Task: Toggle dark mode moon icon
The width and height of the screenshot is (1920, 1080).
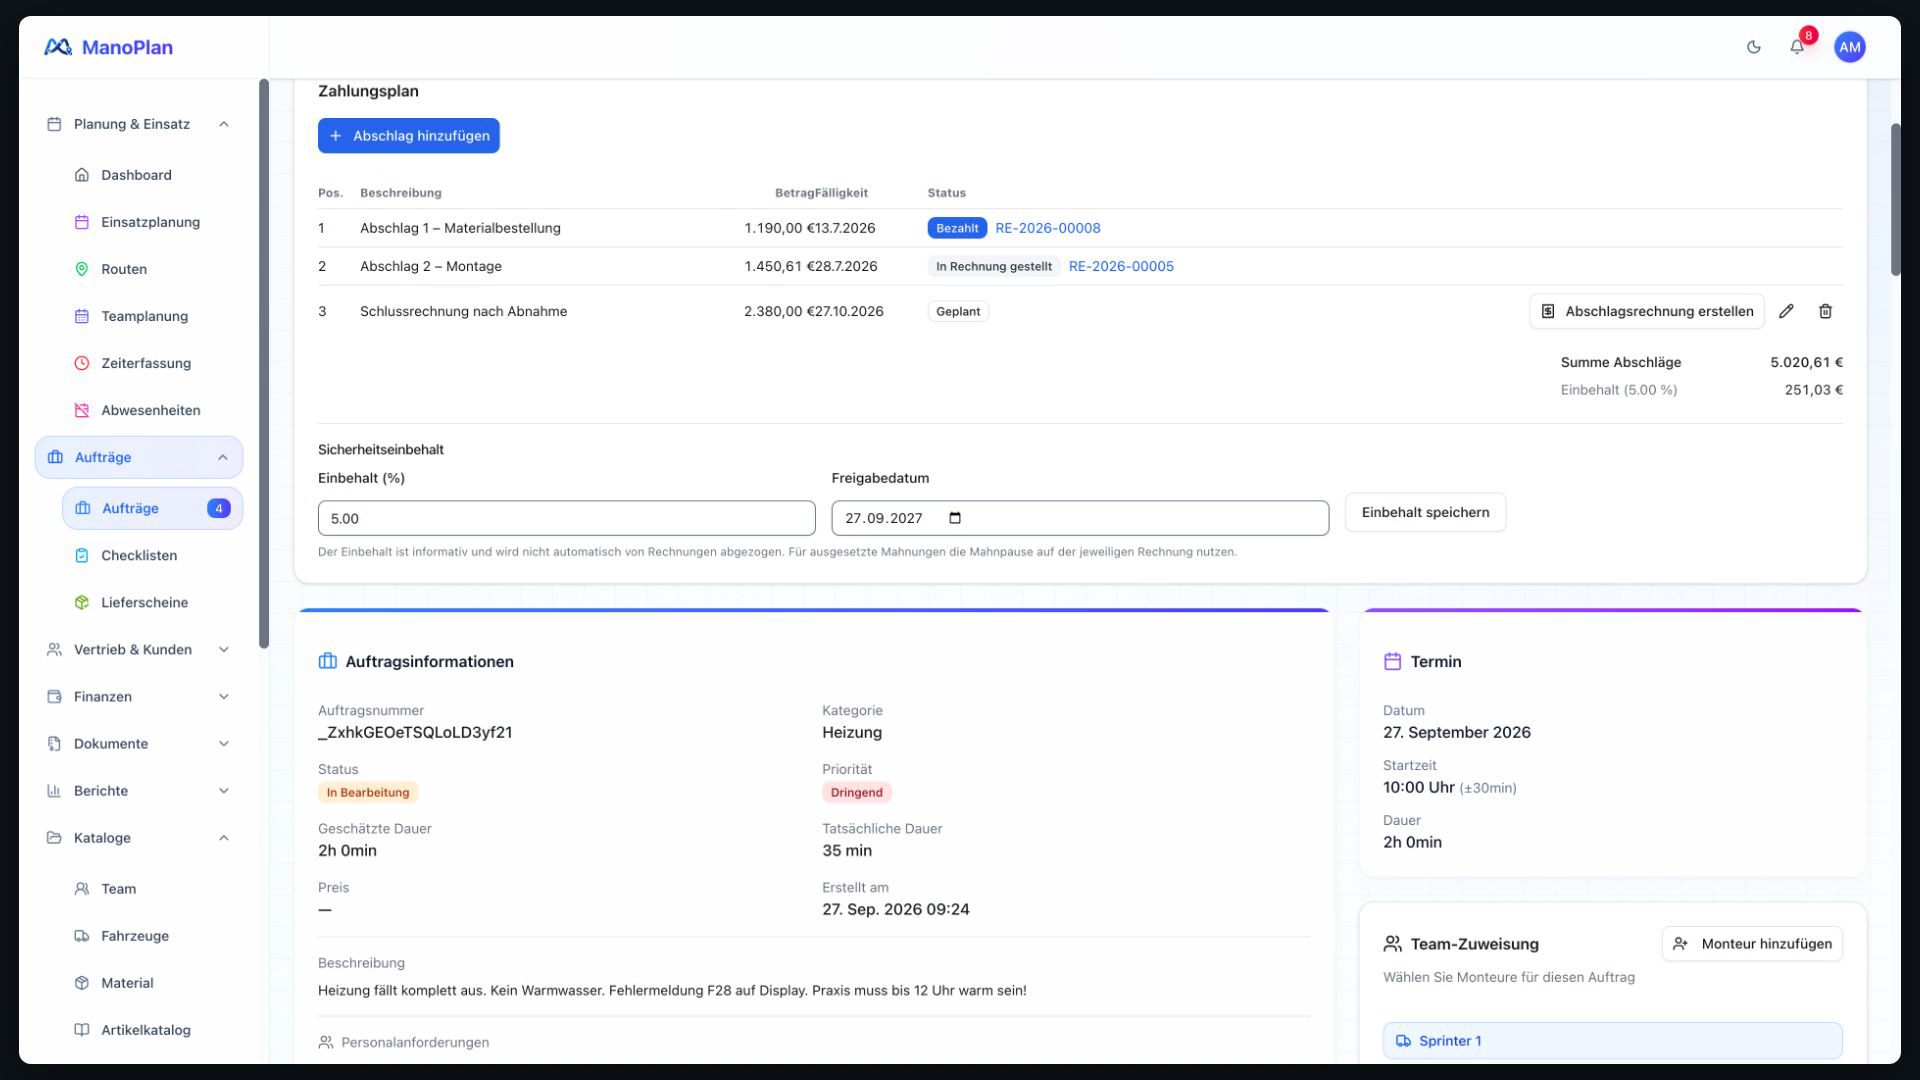Action: (1753, 47)
